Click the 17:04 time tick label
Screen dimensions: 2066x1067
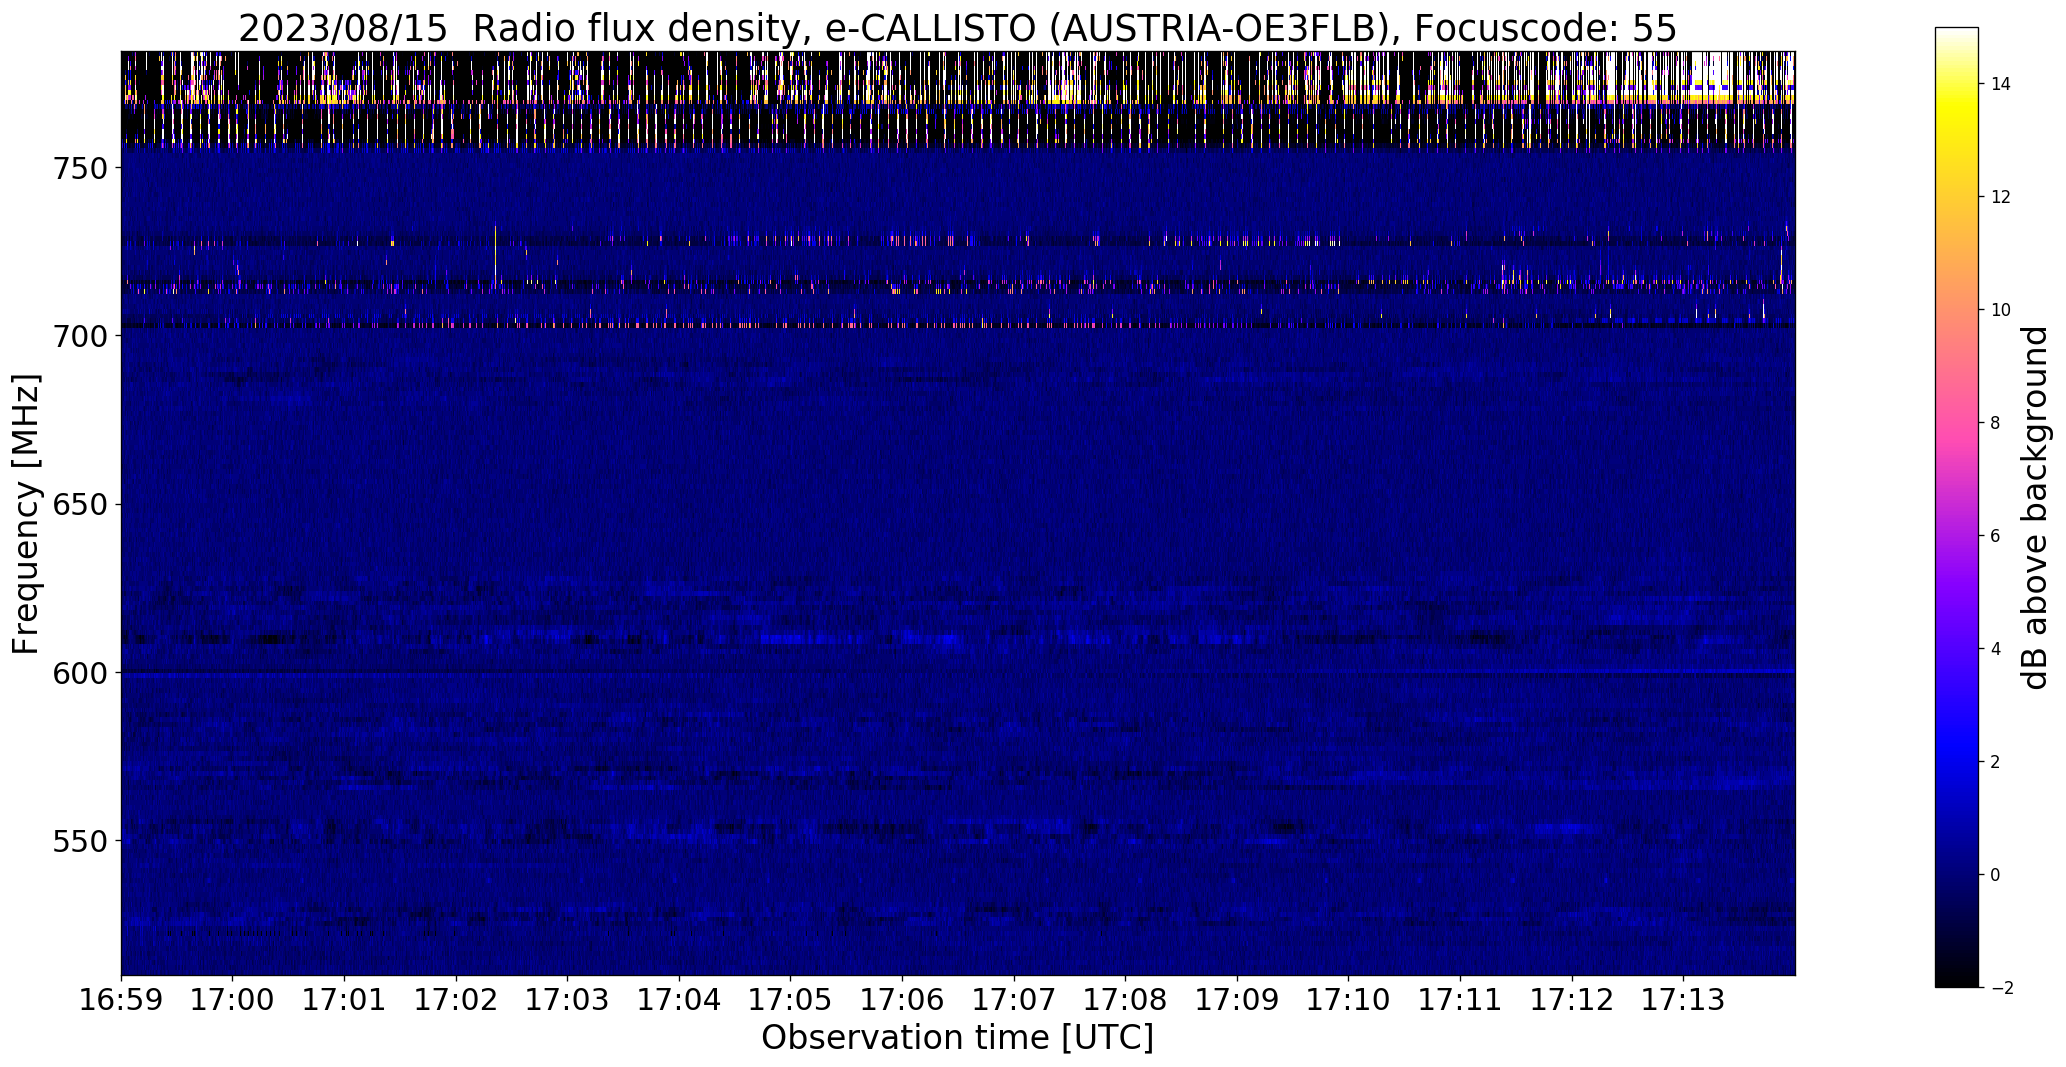[x=680, y=1000]
